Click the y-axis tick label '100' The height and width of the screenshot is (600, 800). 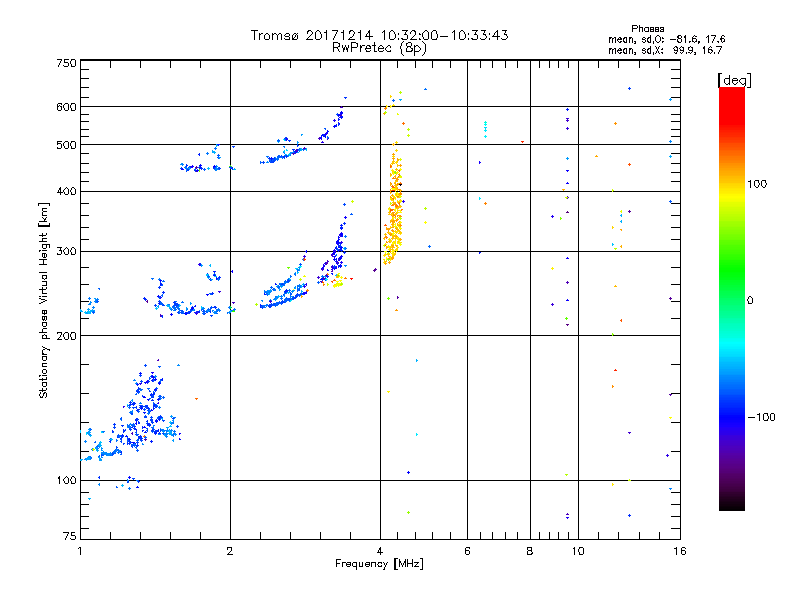click(66, 481)
